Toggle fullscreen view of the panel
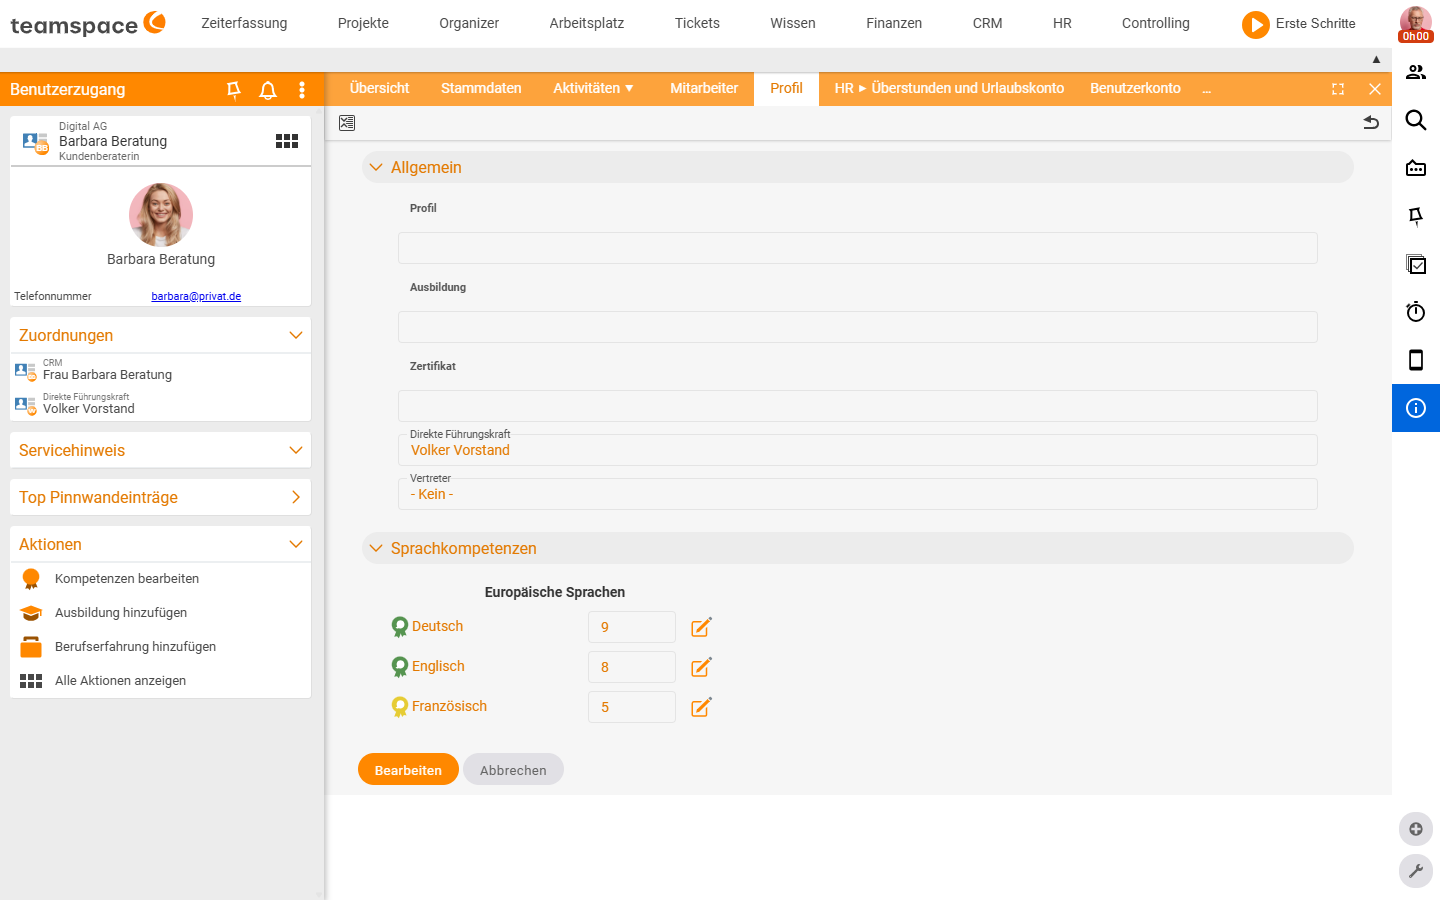1440x900 pixels. [1338, 89]
